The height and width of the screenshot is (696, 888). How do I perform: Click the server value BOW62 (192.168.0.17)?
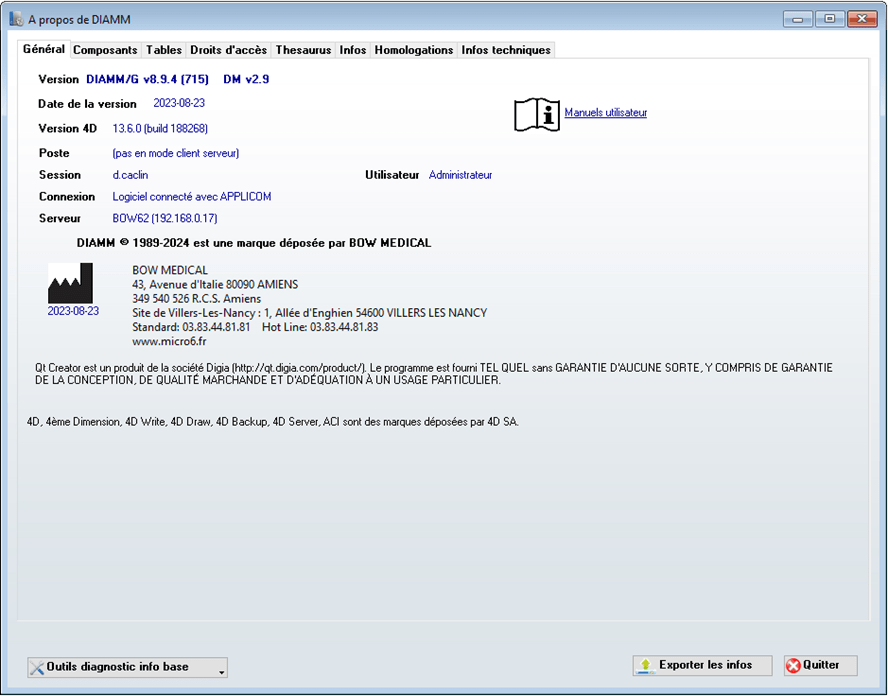point(165,218)
